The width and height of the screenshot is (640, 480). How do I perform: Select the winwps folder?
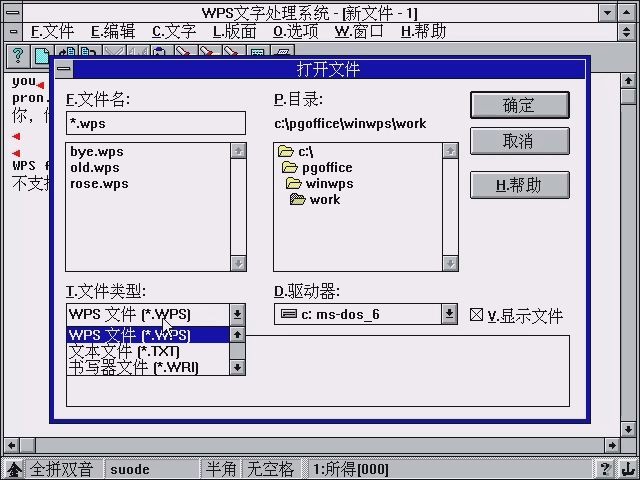[x=320, y=183]
